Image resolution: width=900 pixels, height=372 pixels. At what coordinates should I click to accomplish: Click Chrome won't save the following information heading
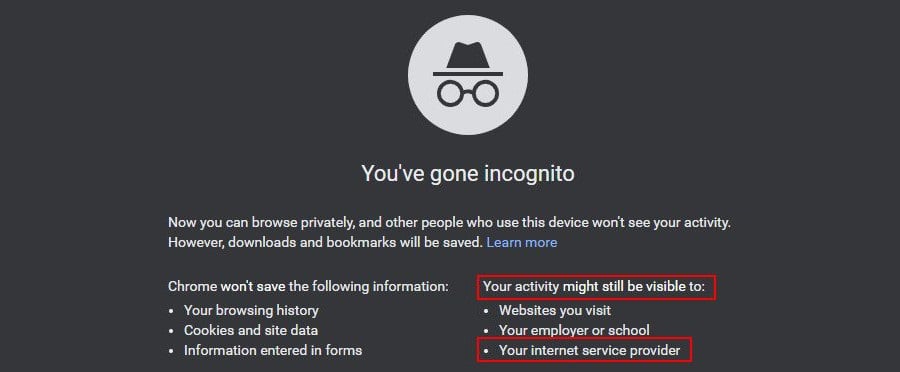[308, 286]
